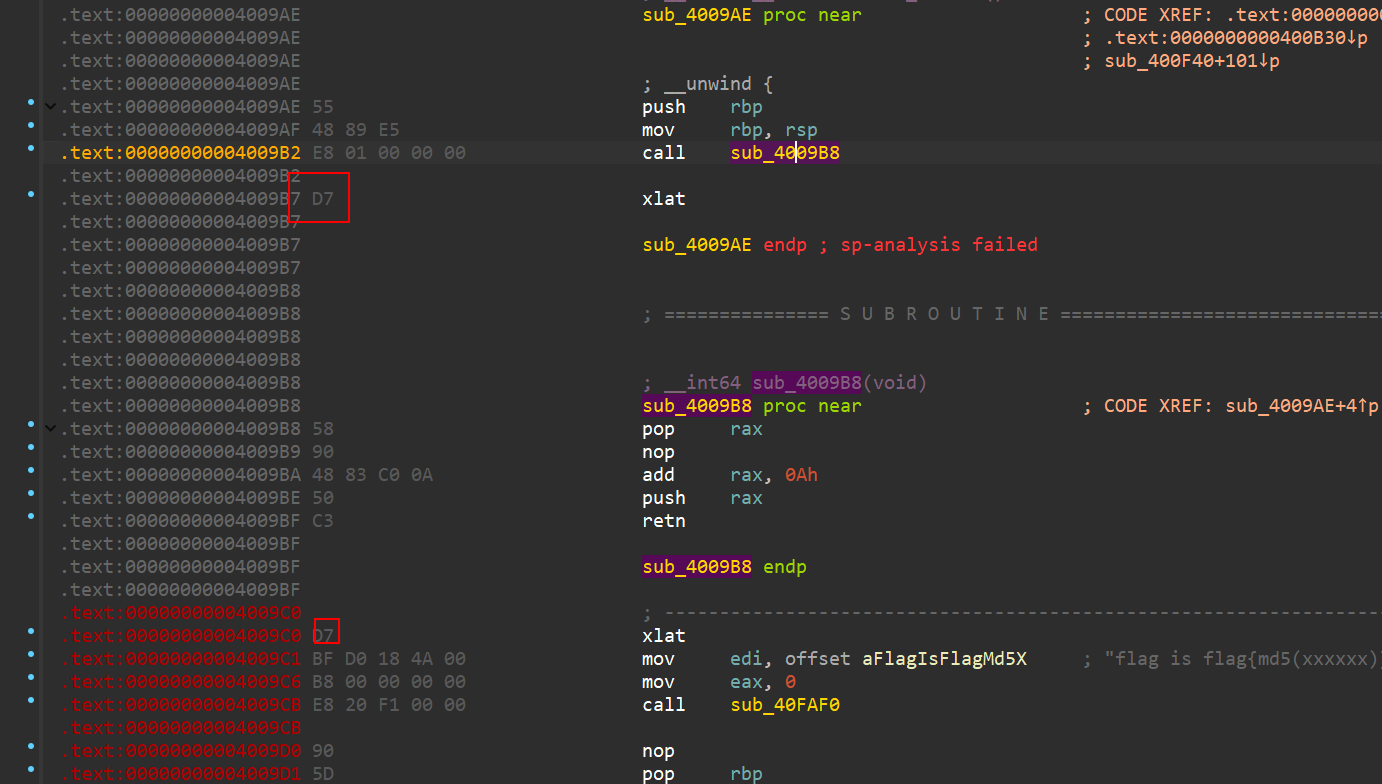Click the 'sp-analysis failed' comment

(x=938, y=245)
